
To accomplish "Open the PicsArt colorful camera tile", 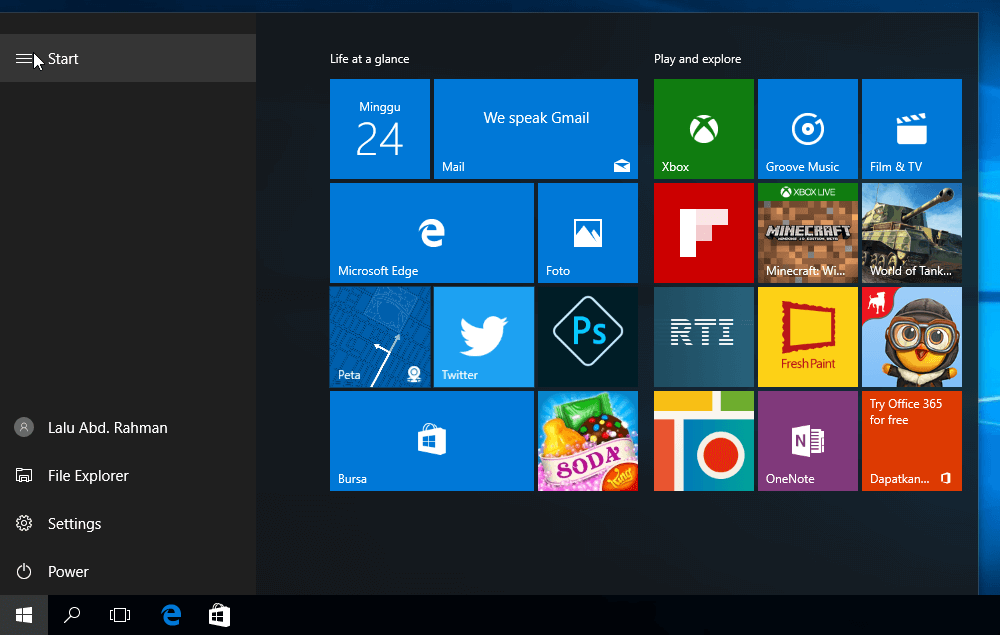I will tap(703, 441).
